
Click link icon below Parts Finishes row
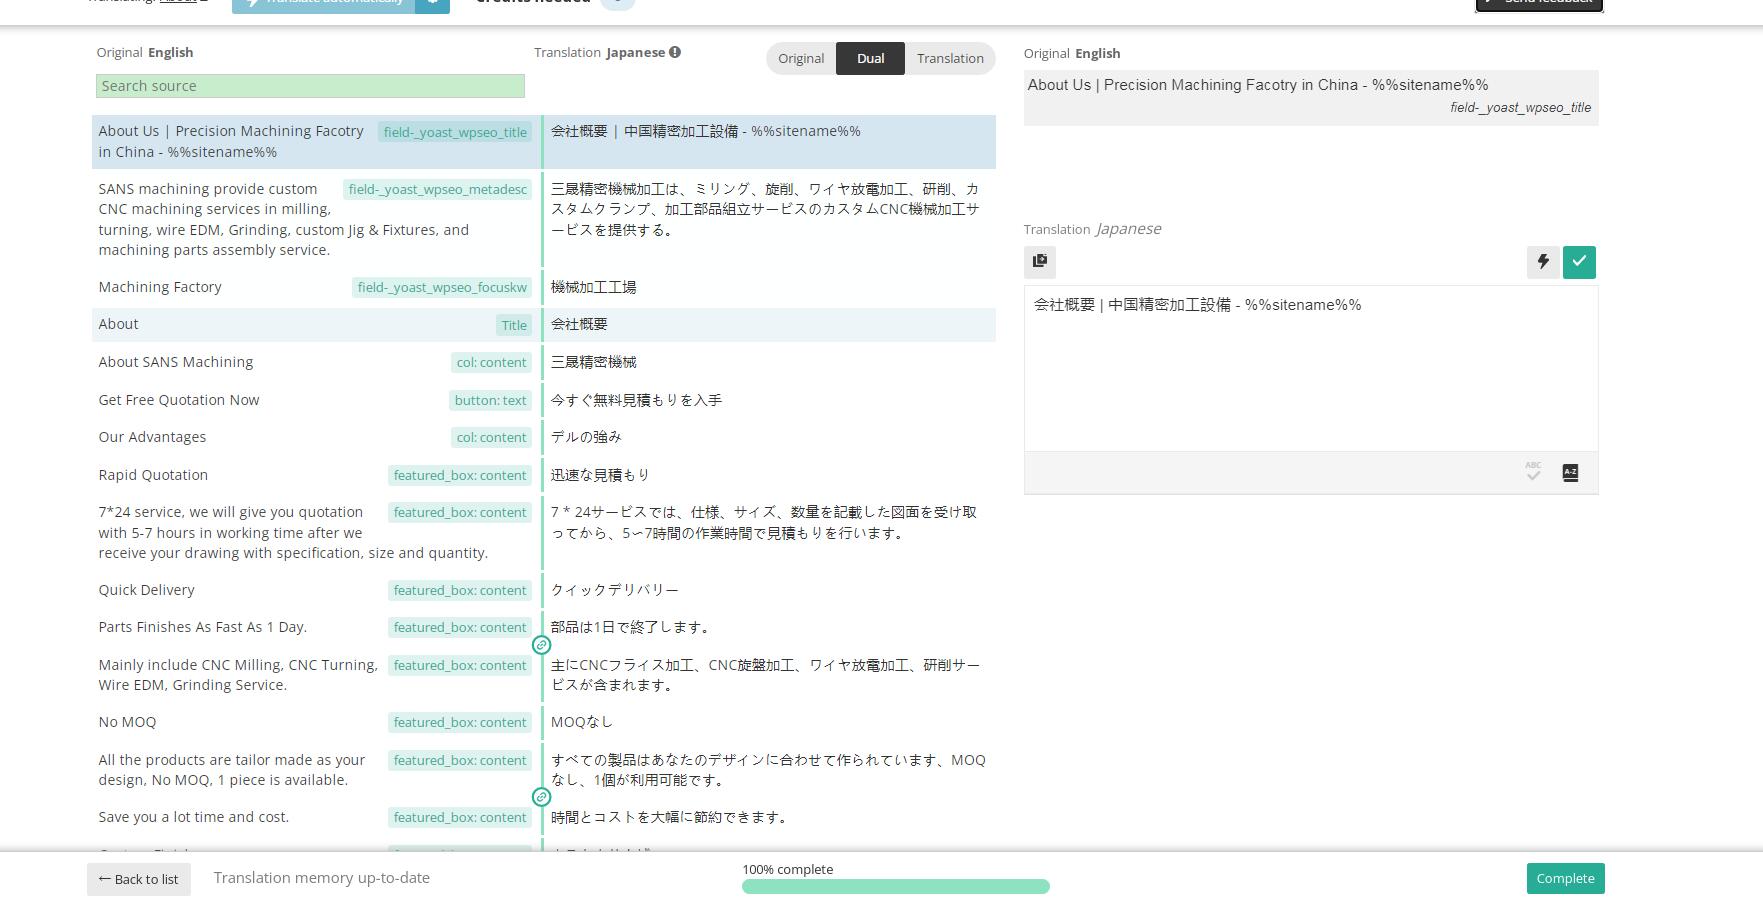541,645
